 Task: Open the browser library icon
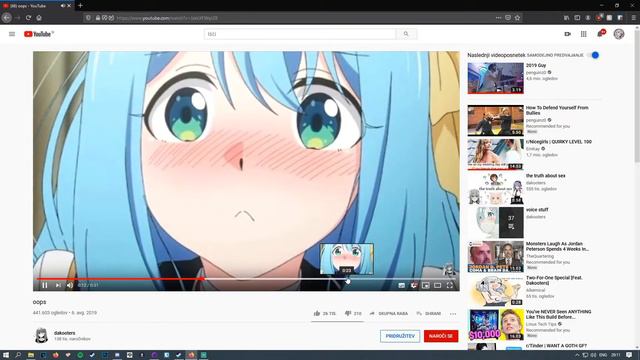point(567,18)
